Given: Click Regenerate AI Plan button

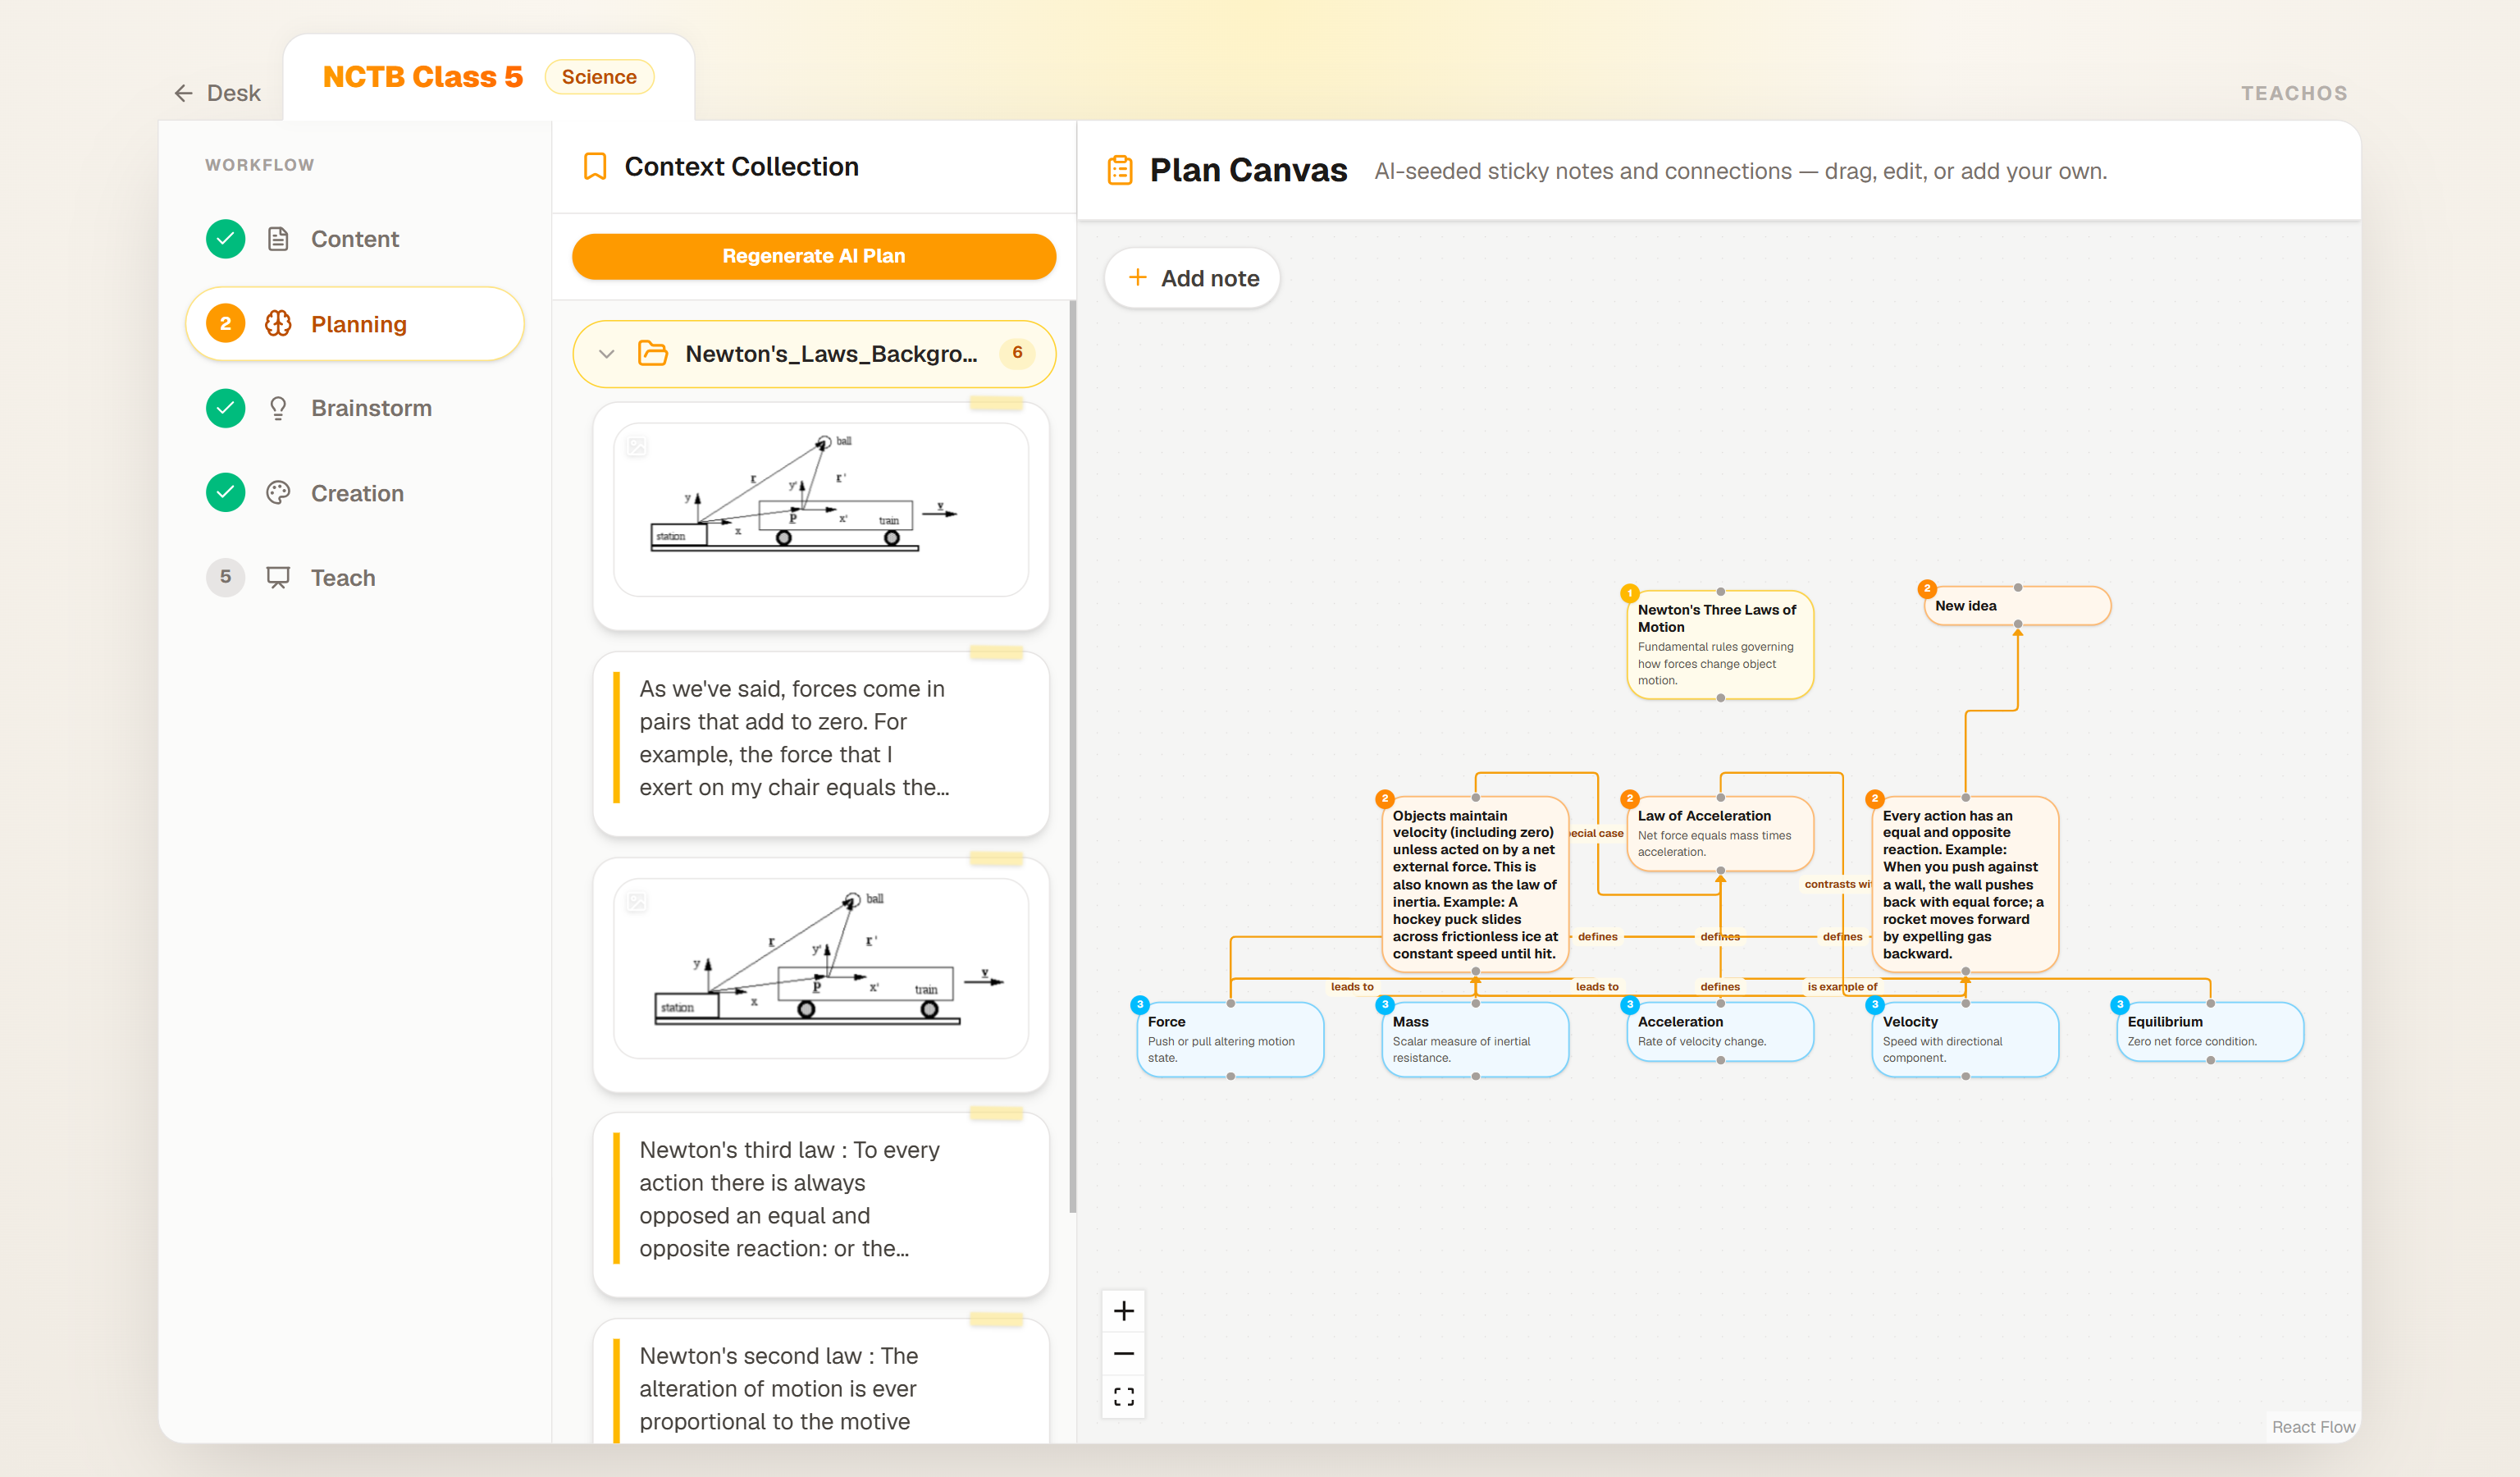Looking at the screenshot, I should (814, 256).
